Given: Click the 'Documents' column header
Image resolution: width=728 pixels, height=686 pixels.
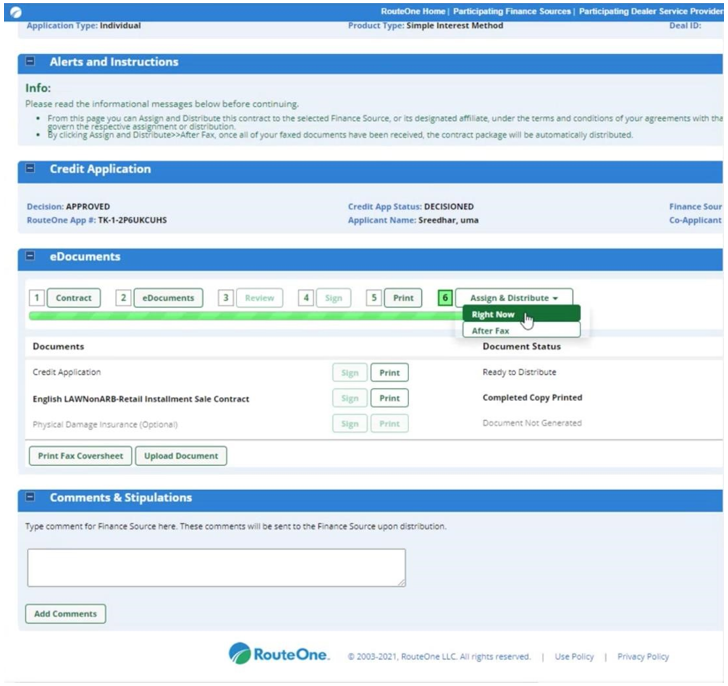Looking at the screenshot, I should [x=58, y=346].
